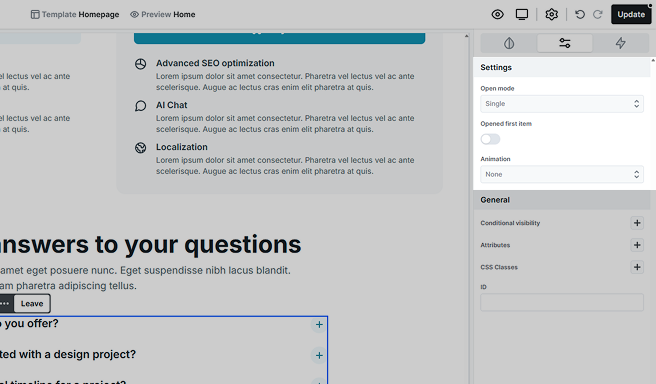The width and height of the screenshot is (656, 384).
Task: Open the three-dots element options menu
Action: (x=5, y=304)
